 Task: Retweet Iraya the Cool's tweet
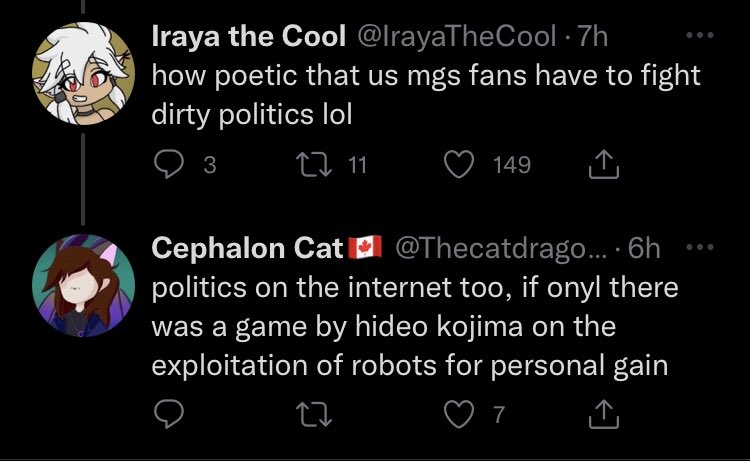pyautogui.click(x=314, y=164)
